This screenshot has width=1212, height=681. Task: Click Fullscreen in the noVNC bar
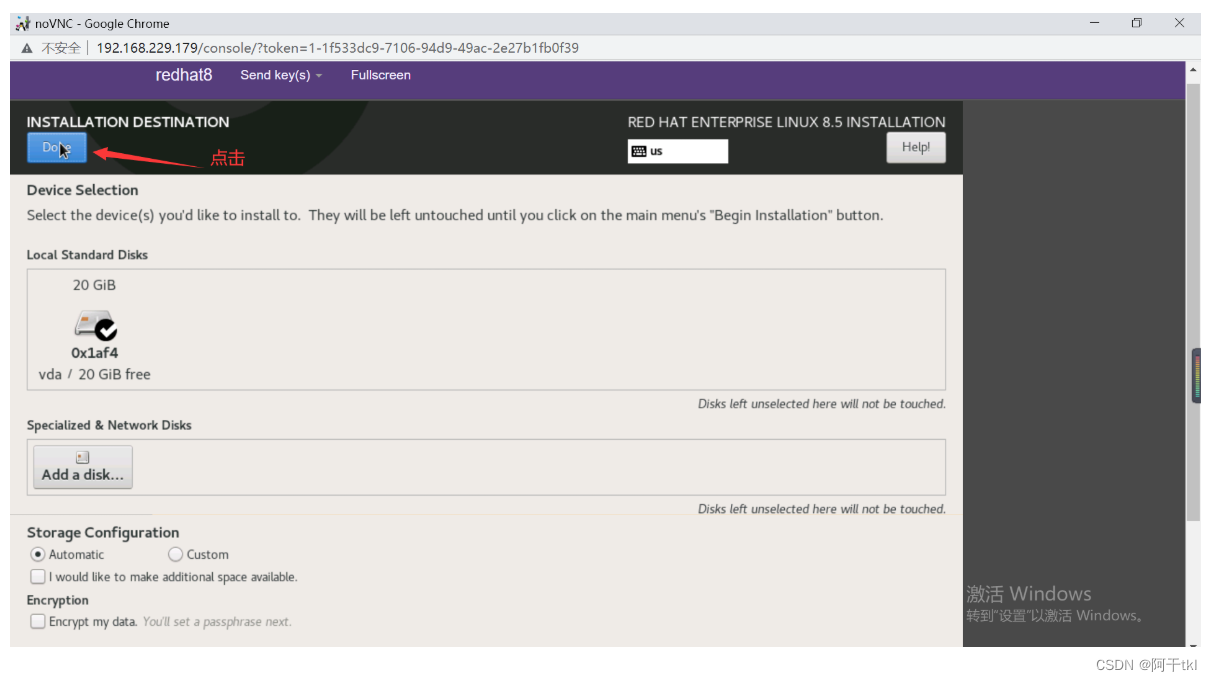381,75
